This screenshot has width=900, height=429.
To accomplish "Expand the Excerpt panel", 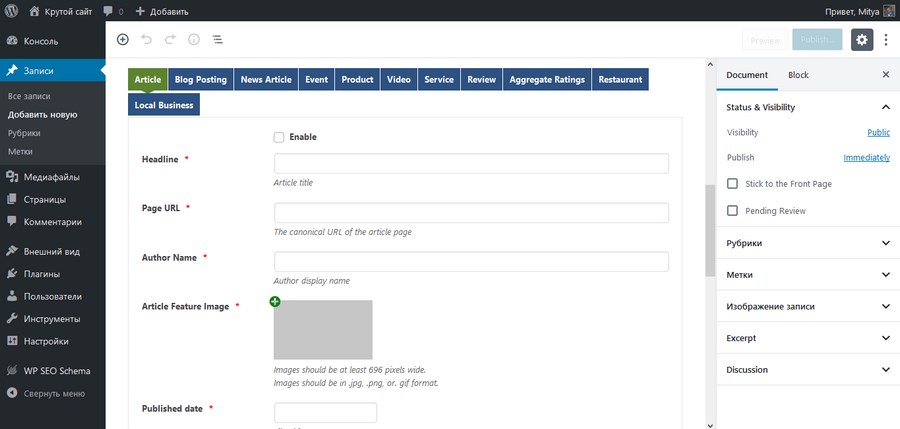I will click(808, 338).
